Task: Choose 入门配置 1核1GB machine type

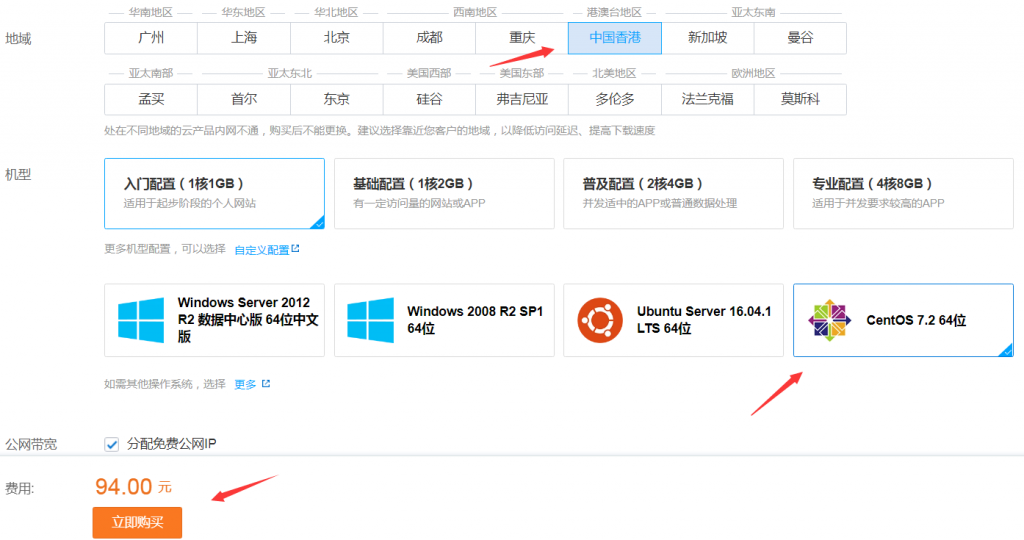Action: 214,193
